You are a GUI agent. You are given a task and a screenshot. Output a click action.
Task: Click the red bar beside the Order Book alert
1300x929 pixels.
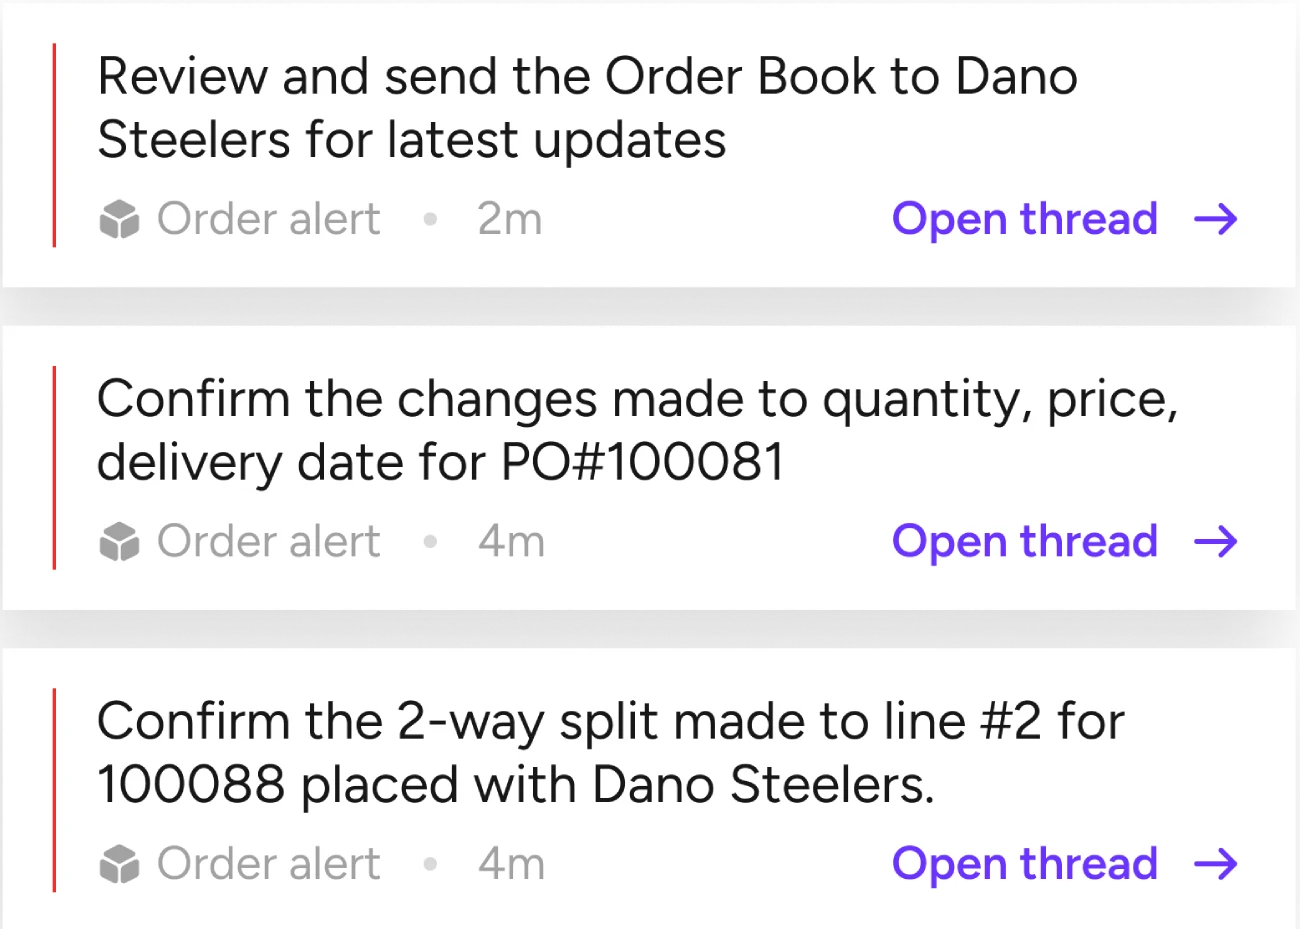[x=54, y=145]
